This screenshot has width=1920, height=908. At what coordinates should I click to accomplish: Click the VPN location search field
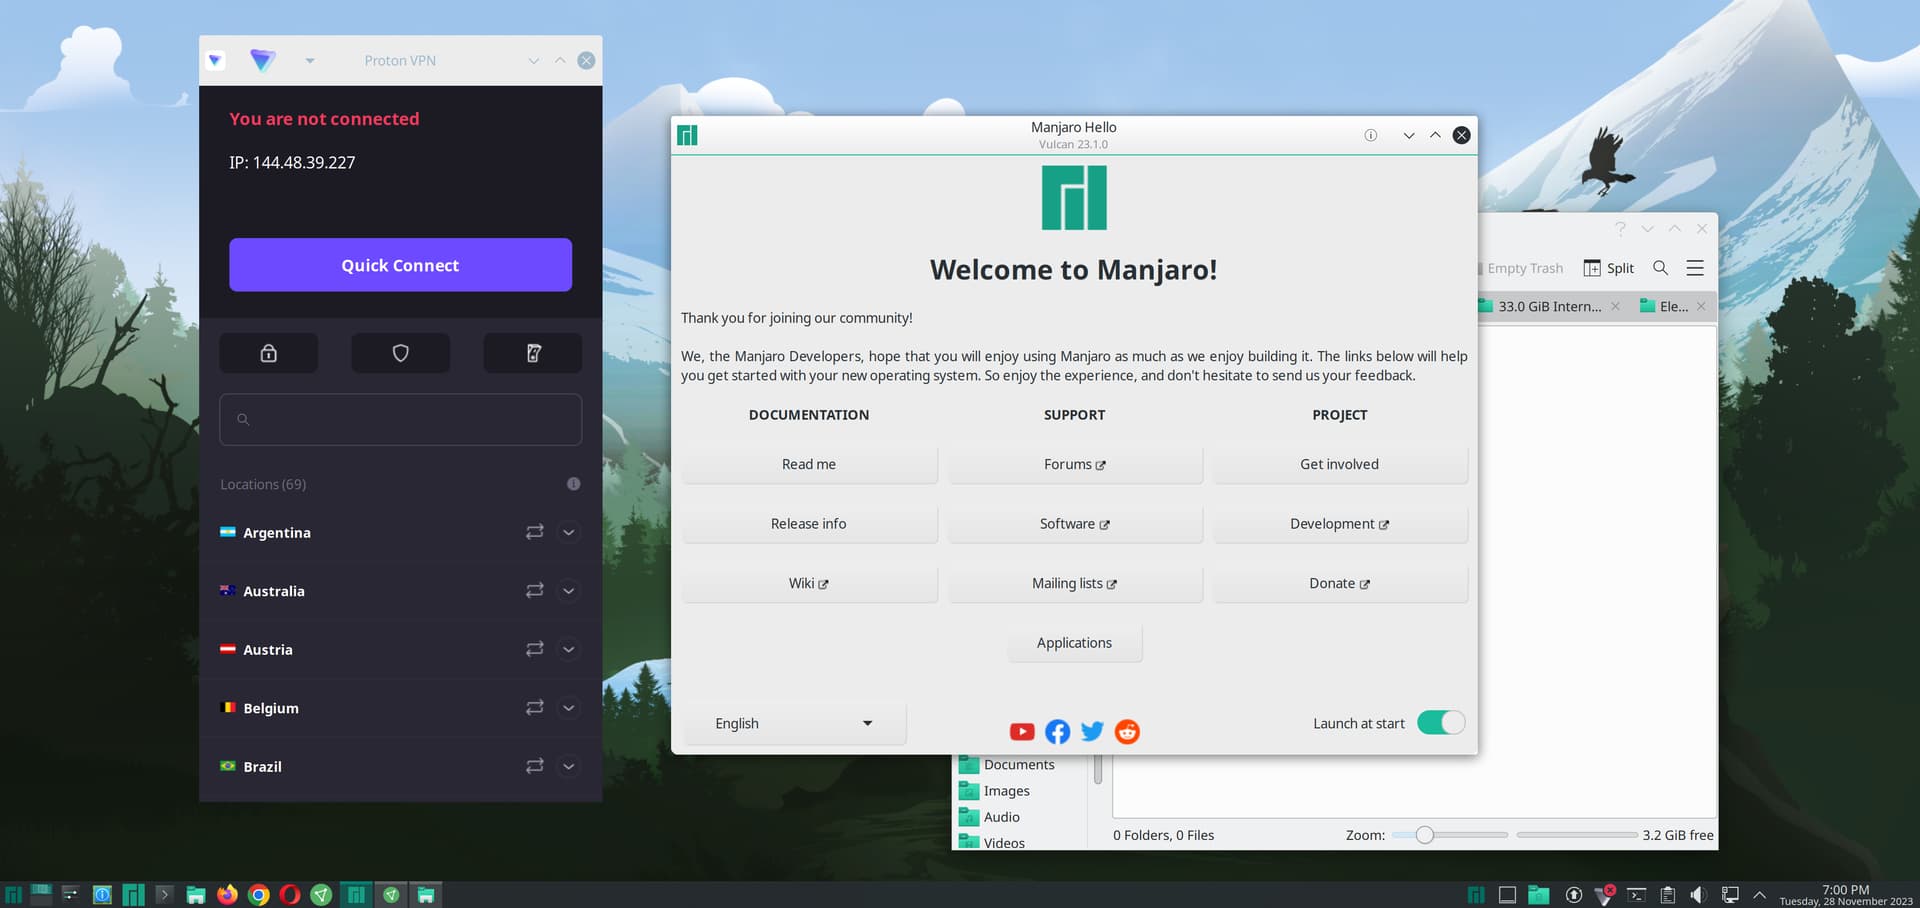click(x=400, y=420)
